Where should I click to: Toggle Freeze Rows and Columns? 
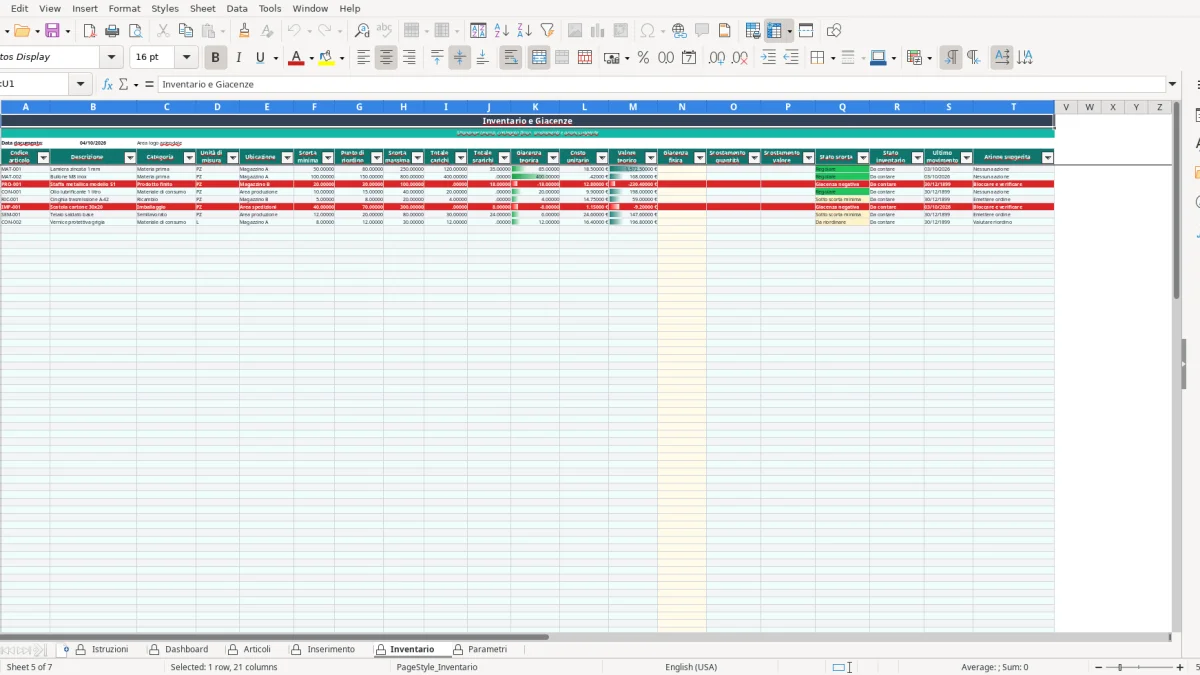pos(775,31)
